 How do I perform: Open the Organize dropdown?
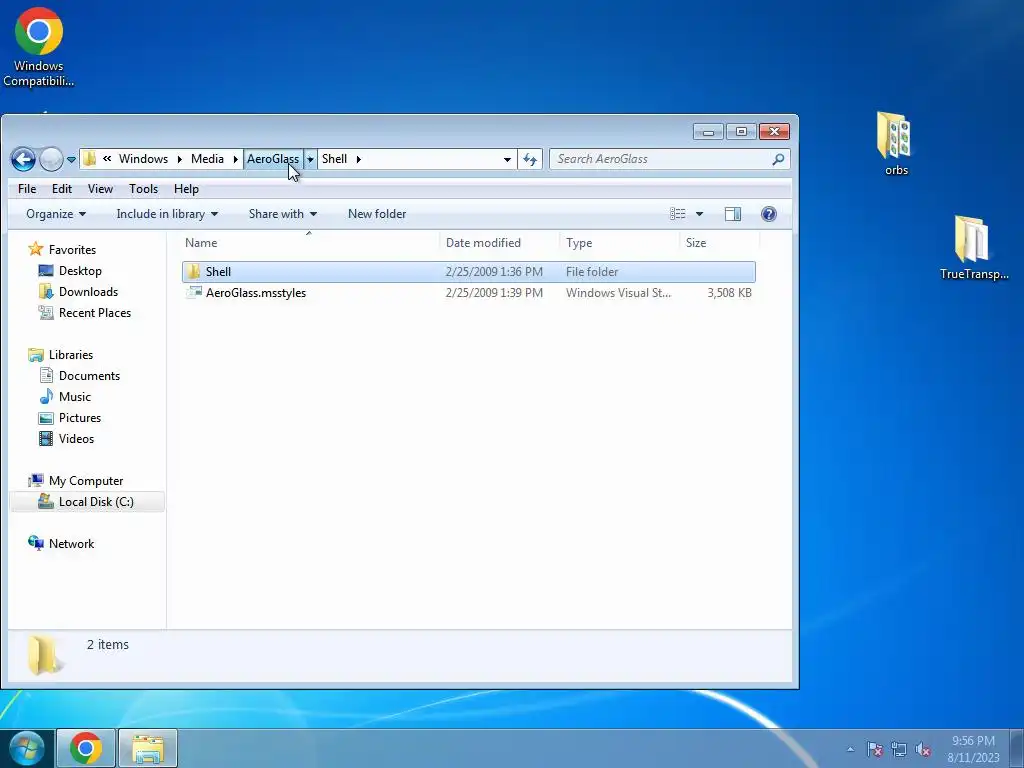(56, 214)
